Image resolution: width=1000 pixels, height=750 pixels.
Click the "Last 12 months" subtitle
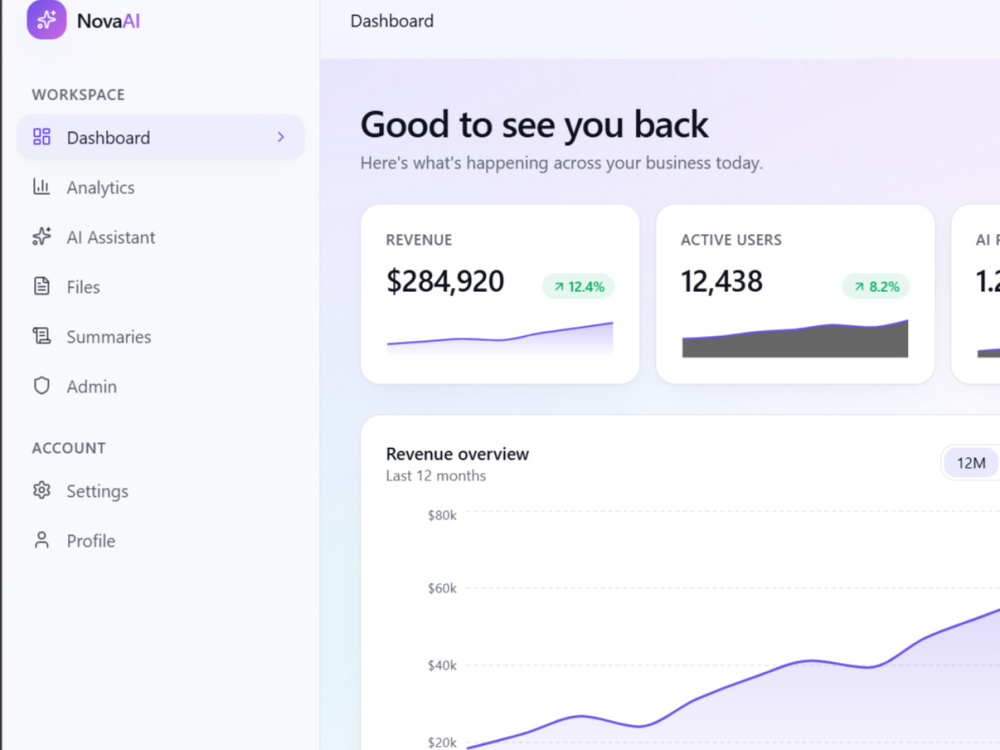[x=436, y=476]
